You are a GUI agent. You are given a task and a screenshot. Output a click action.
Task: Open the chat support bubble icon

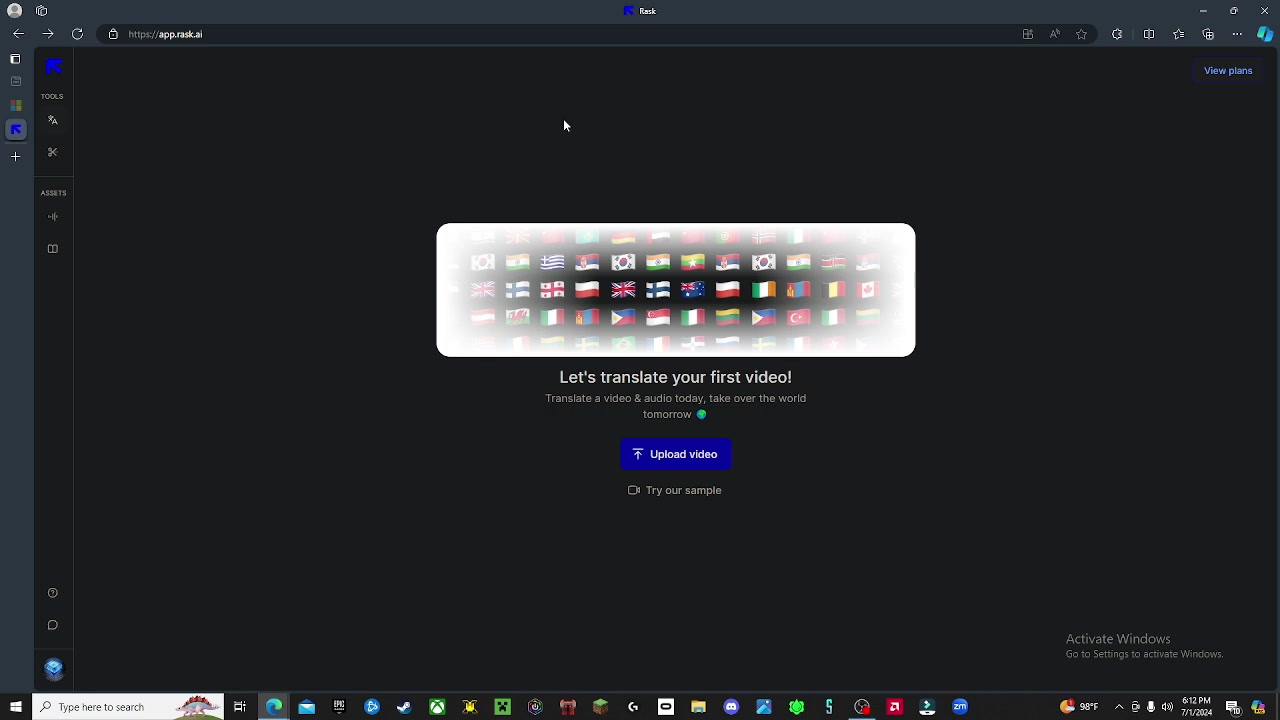pos(53,625)
